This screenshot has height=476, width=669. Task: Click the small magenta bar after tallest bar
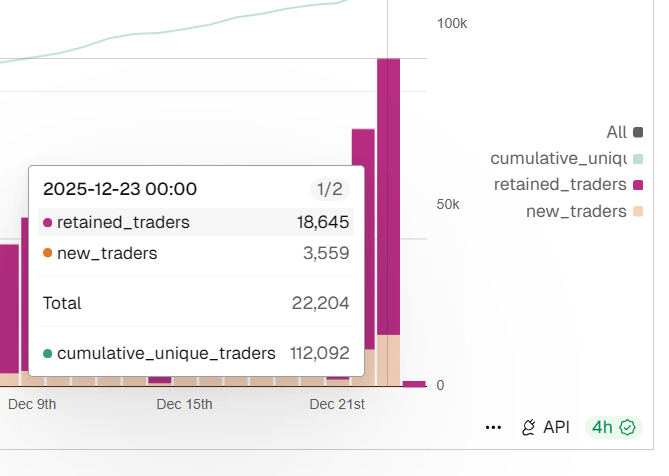point(414,384)
